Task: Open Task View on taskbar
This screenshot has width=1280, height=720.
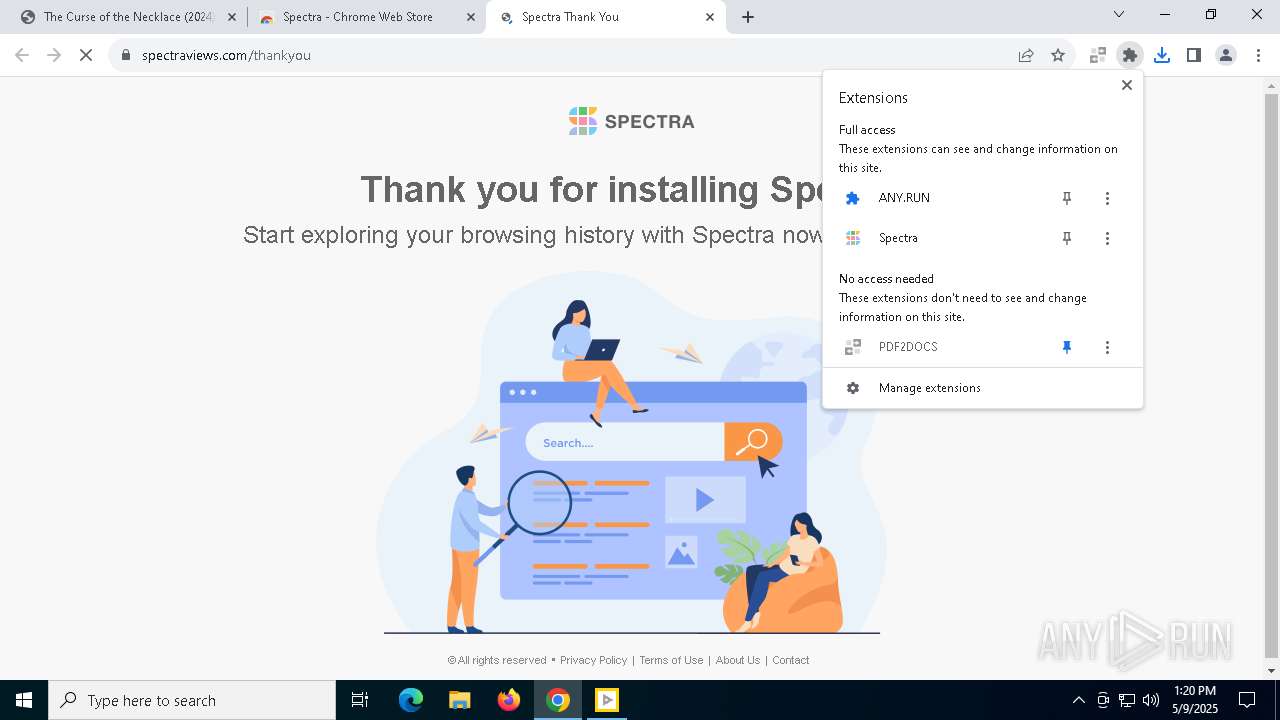Action: (x=360, y=700)
